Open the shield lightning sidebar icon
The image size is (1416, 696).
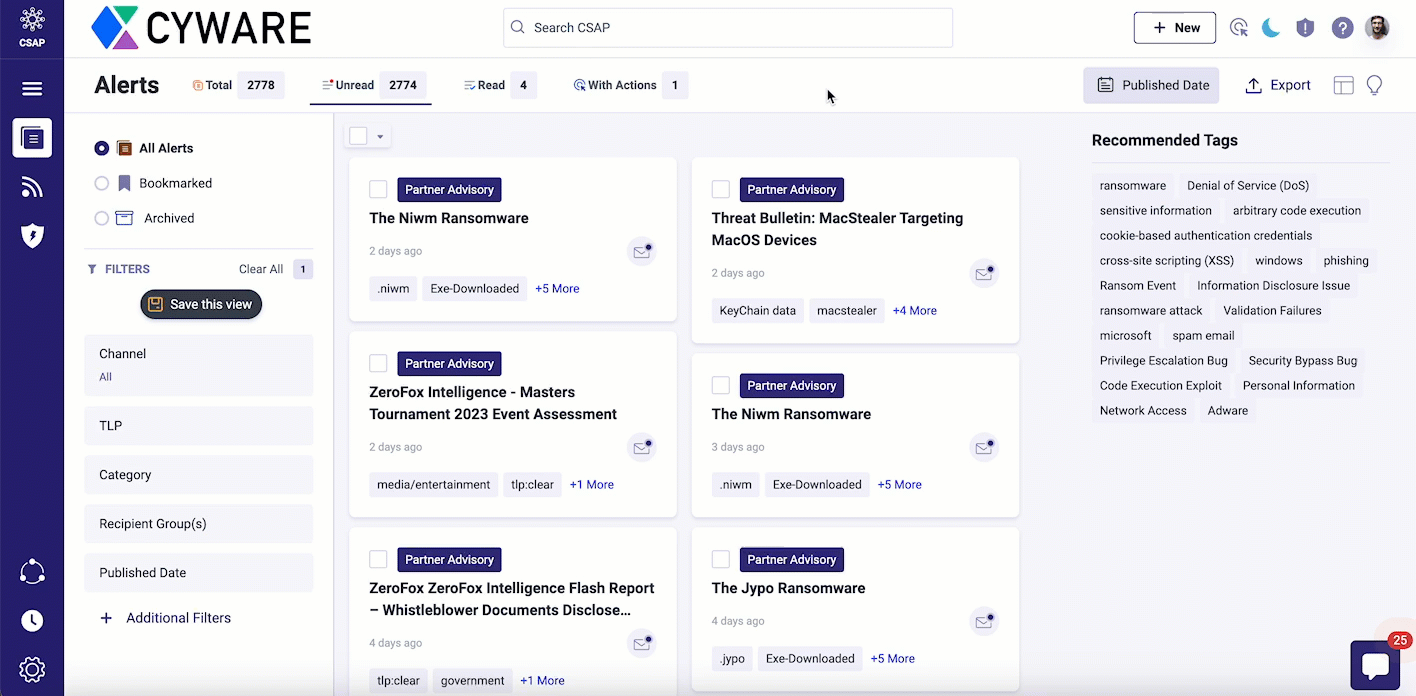(32, 236)
